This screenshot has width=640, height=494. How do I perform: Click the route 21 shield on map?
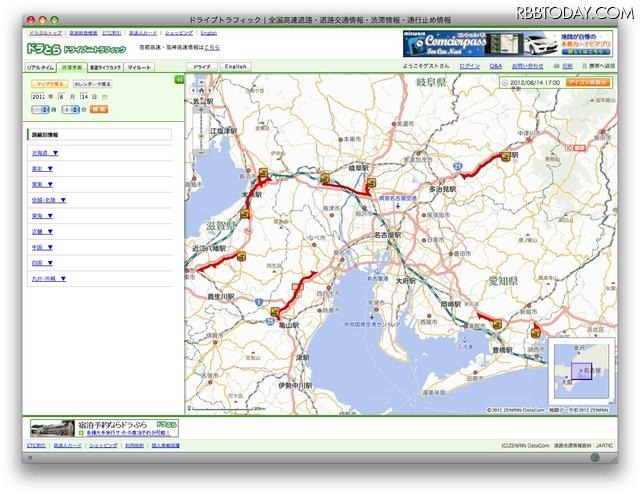coord(458,166)
